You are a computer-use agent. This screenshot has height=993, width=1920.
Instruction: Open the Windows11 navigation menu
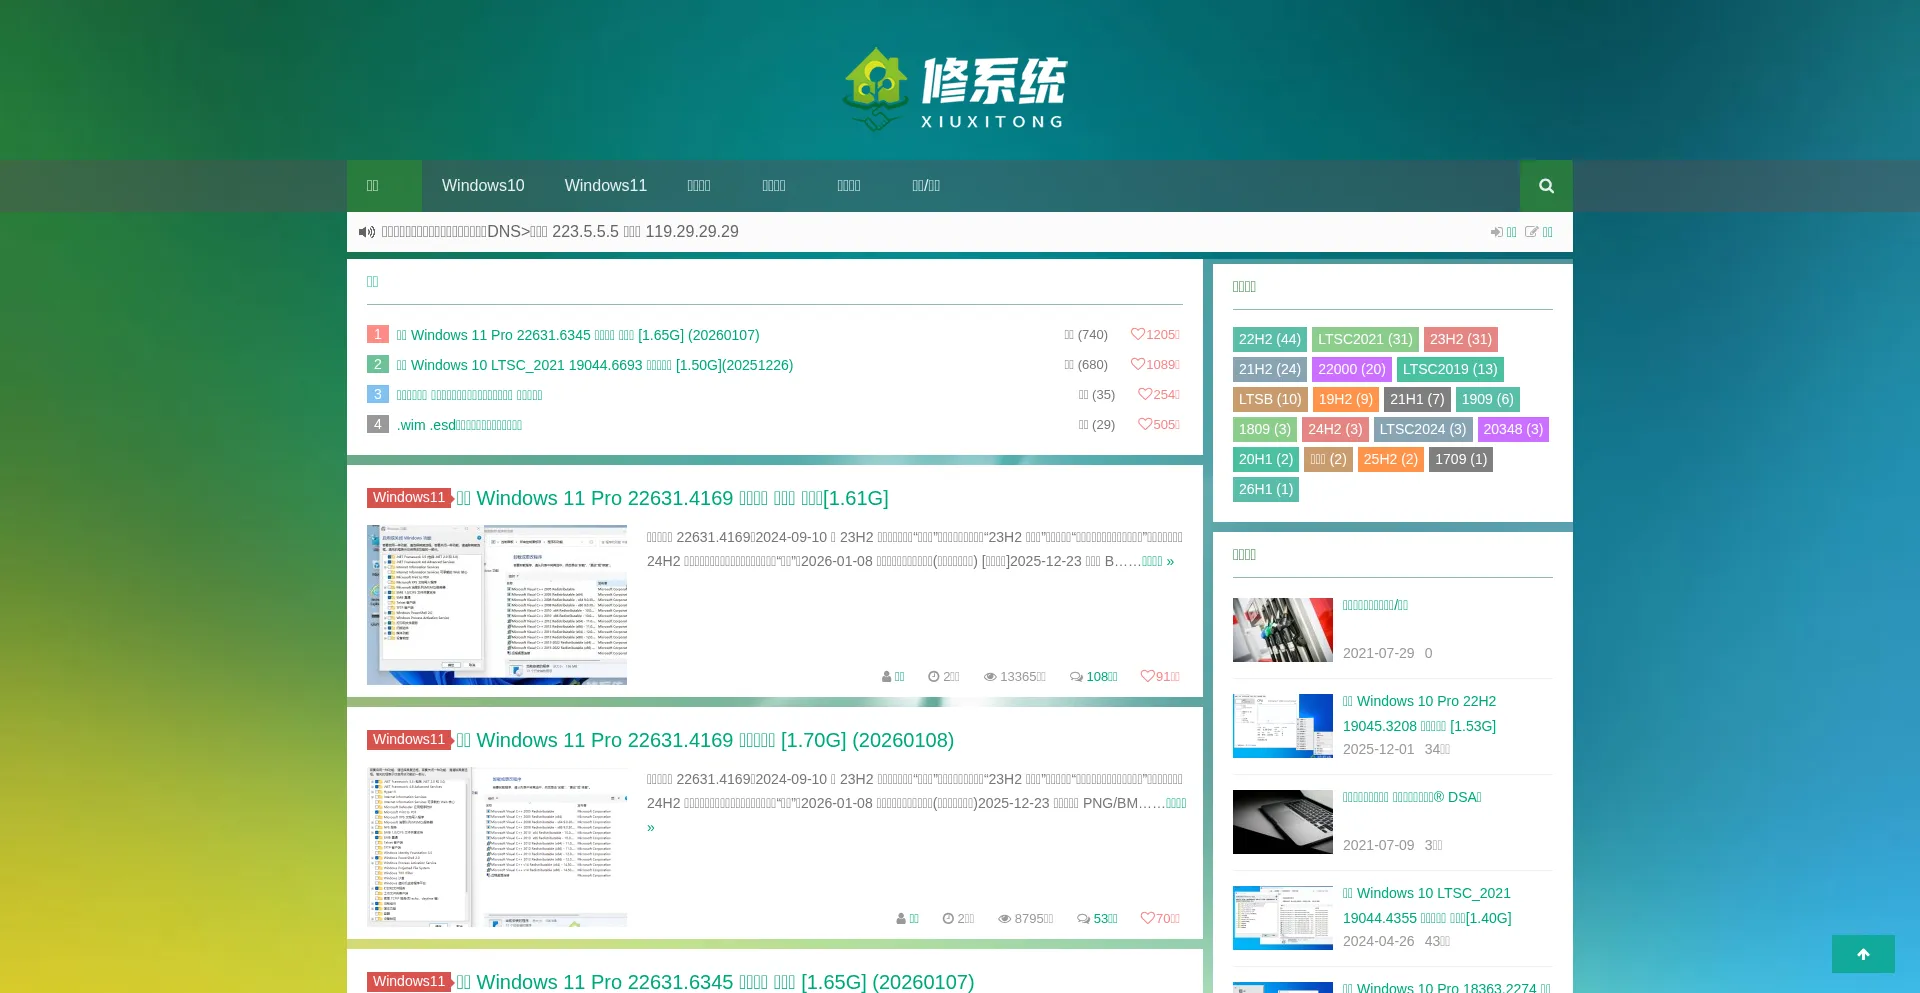click(x=605, y=185)
